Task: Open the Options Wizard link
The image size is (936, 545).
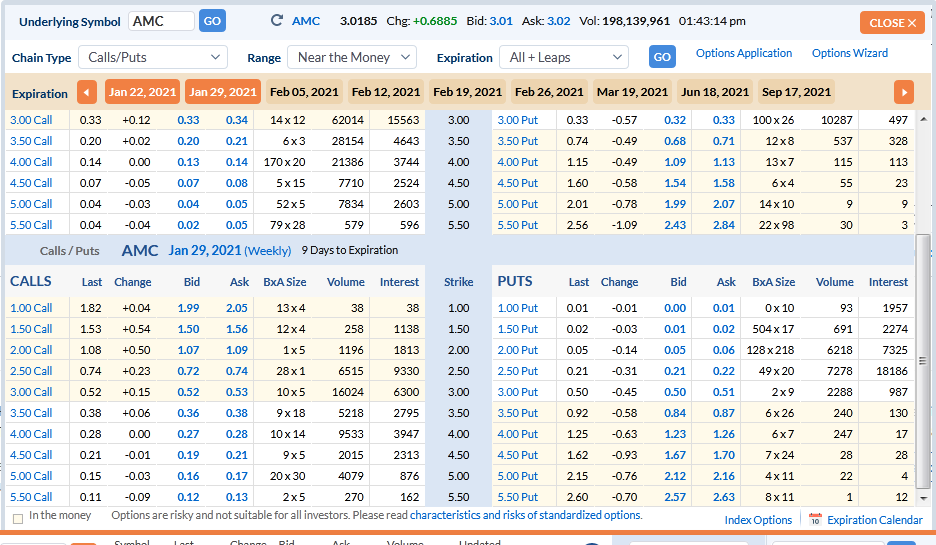Action: [x=849, y=54]
